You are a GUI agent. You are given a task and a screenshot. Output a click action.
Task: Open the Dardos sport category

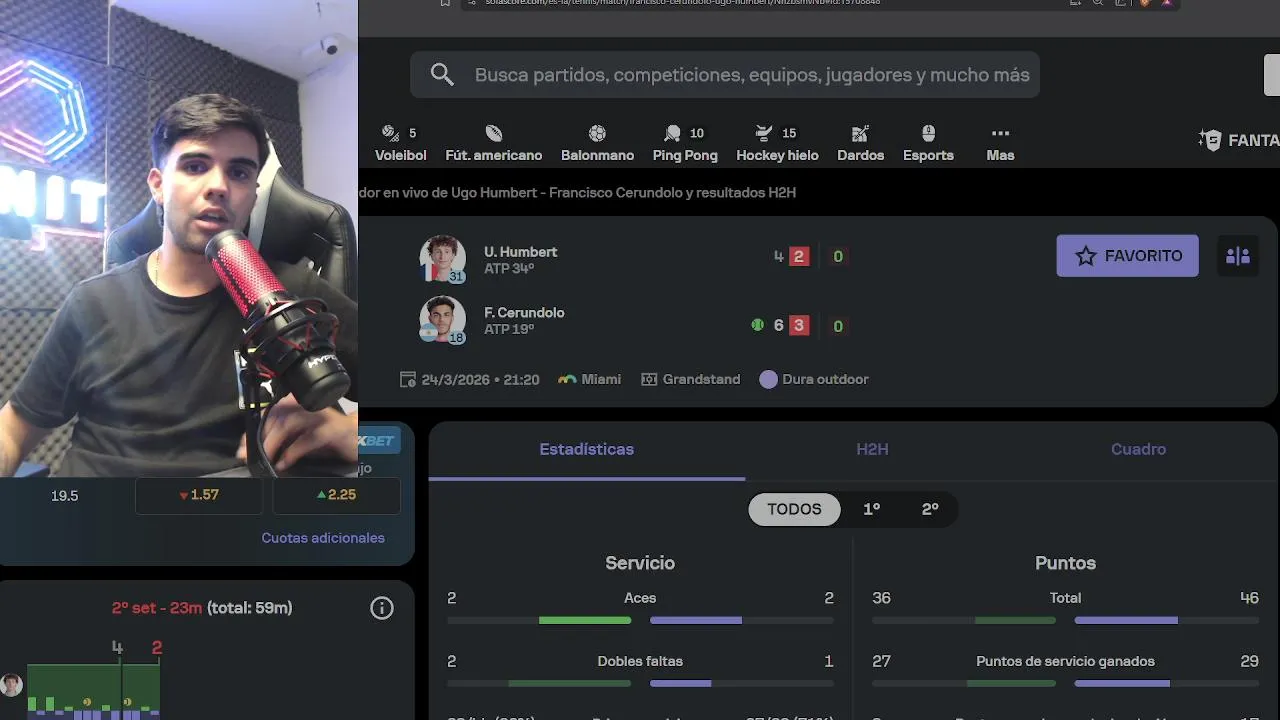(x=860, y=144)
